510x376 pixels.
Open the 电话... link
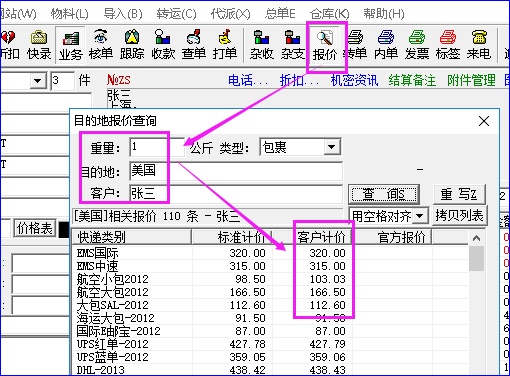click(248, 80)
